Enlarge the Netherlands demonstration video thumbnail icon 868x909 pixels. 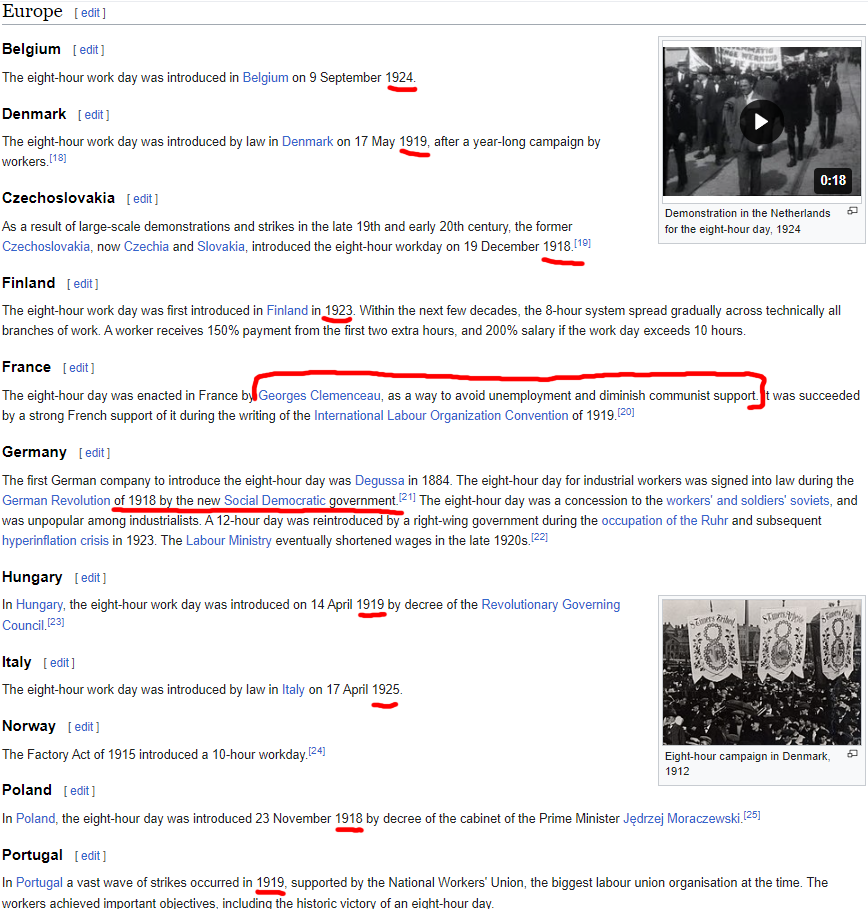(x=852, y=212)
